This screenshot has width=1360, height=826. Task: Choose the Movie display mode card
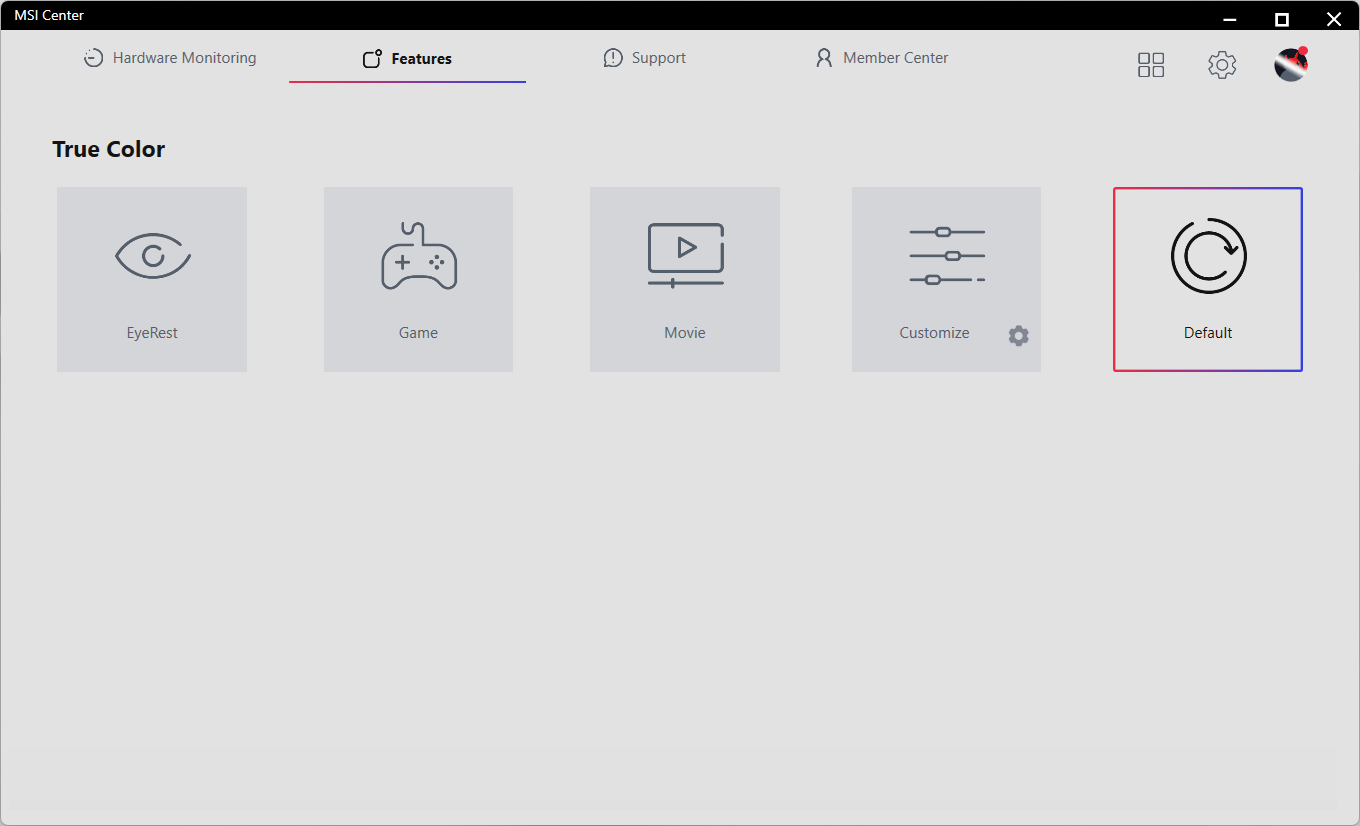[685, 279]
